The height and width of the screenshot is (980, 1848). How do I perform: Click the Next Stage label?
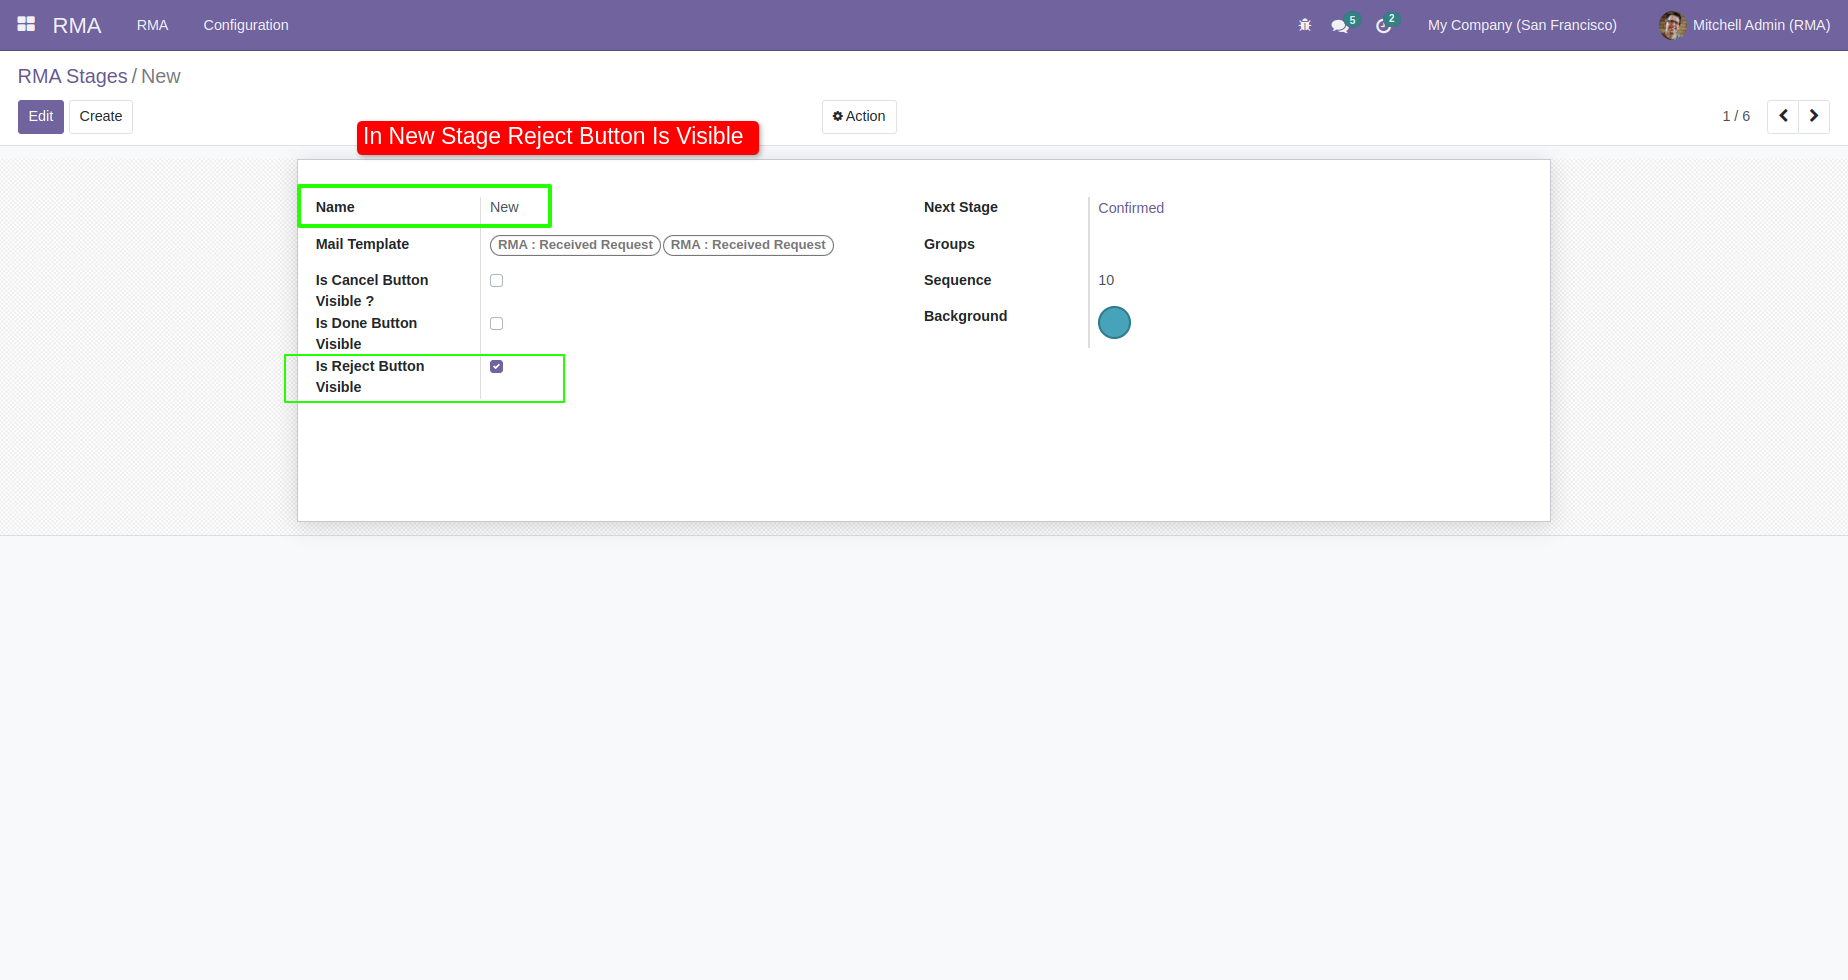click(961, 207)
